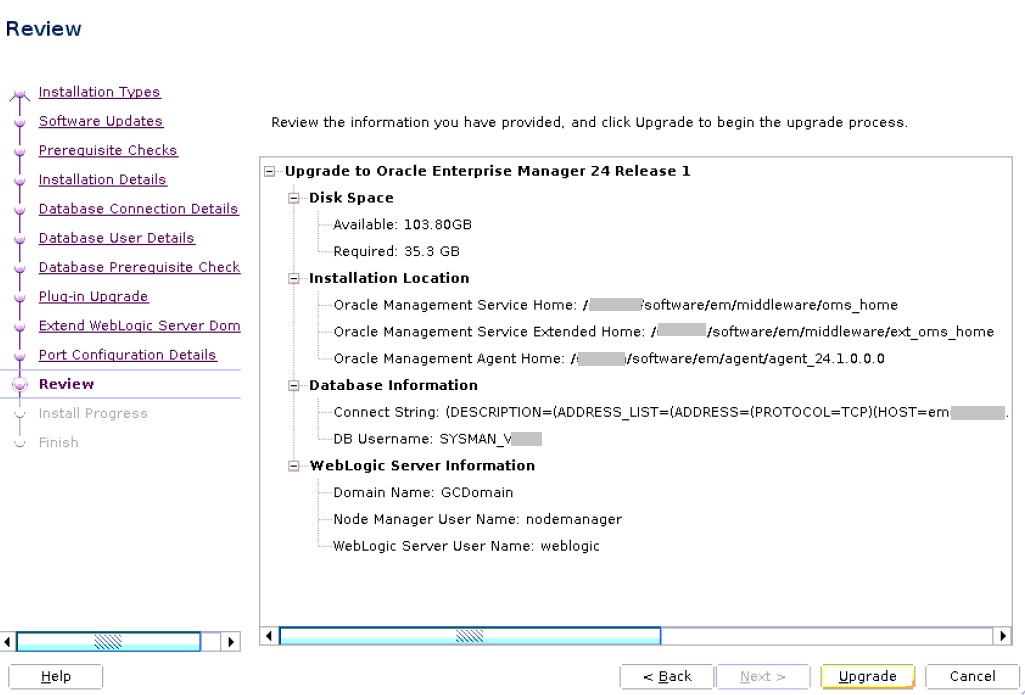The image size is (1025, 695).
Task: Select Oracle Management Service Home row
Action: click(615, 305)
